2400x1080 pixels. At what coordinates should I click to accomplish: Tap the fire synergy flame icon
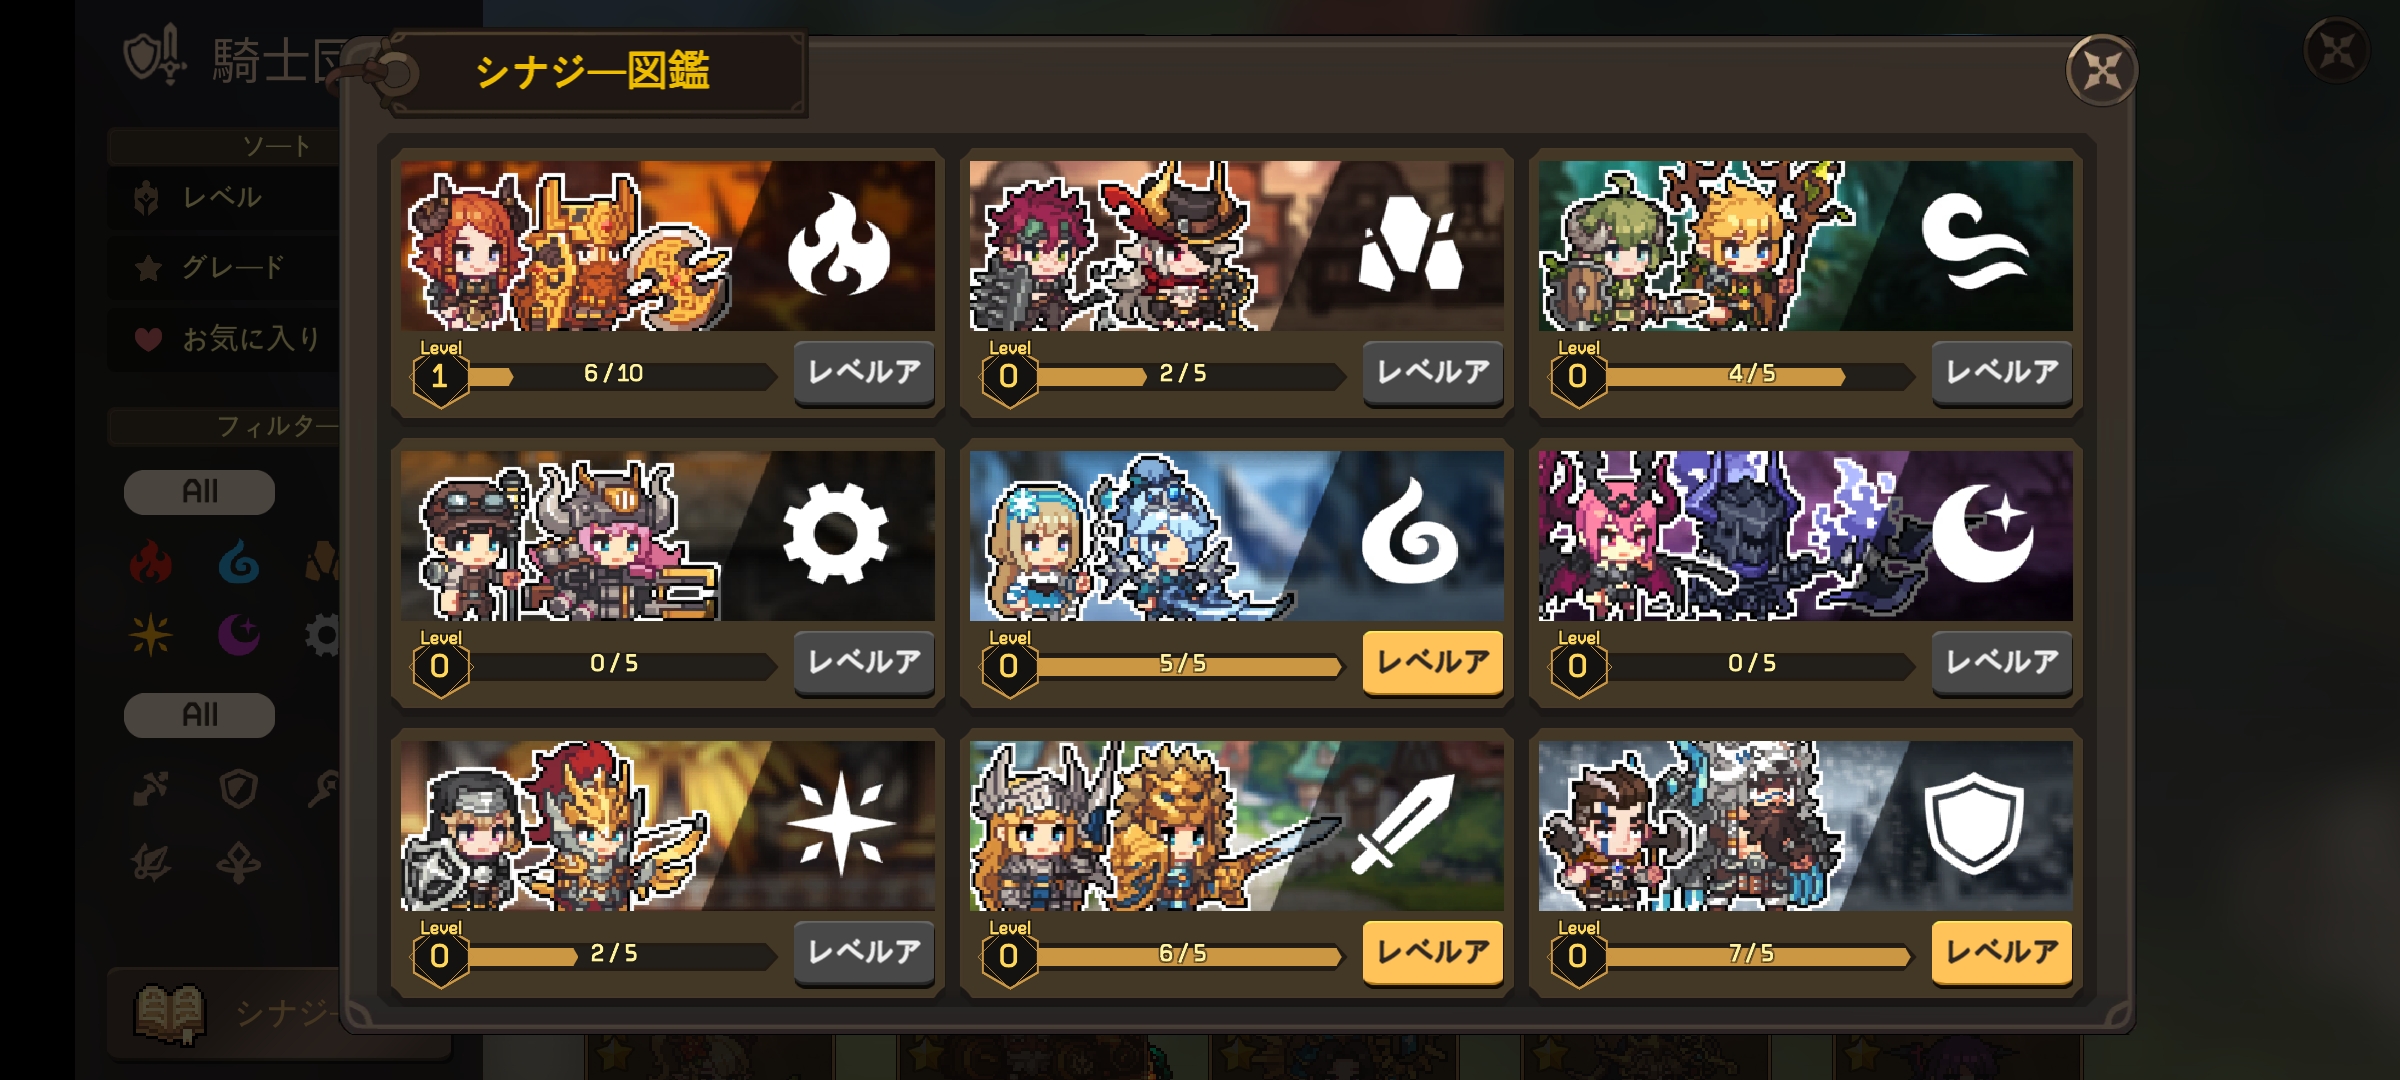point(838,245)
